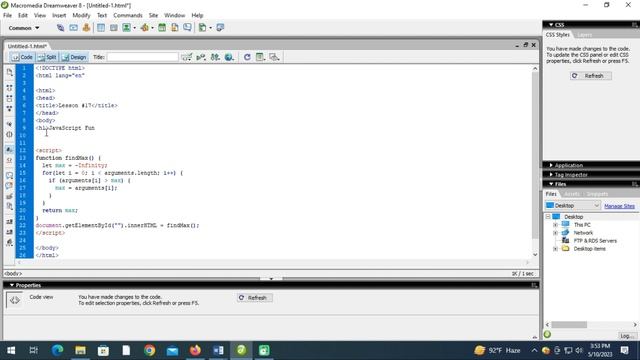The width and height of the screenshot is (640, 360).
Task: Open the Visual Aids icon
Action: pos(274,57)
